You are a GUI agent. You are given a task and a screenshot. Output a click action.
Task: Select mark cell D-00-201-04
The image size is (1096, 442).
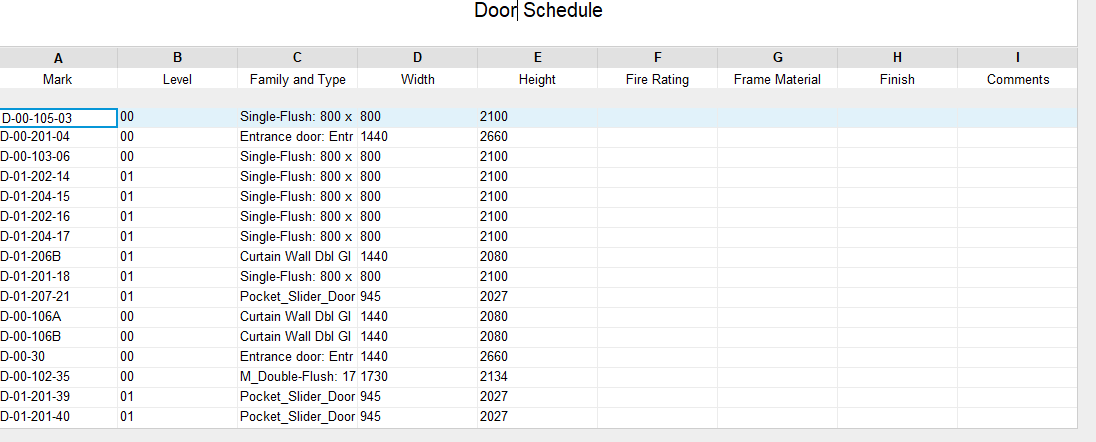(x=58, y=137)
